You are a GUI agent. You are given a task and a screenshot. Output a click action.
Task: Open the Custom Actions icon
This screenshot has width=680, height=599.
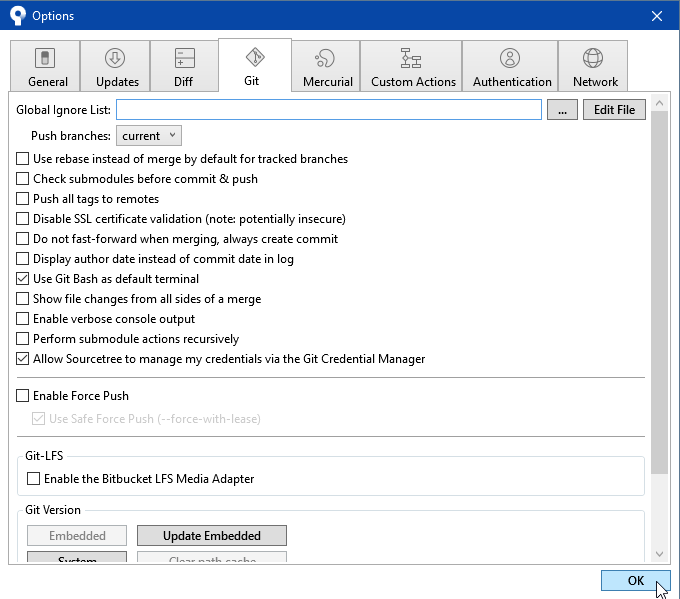tap(411, 58)
